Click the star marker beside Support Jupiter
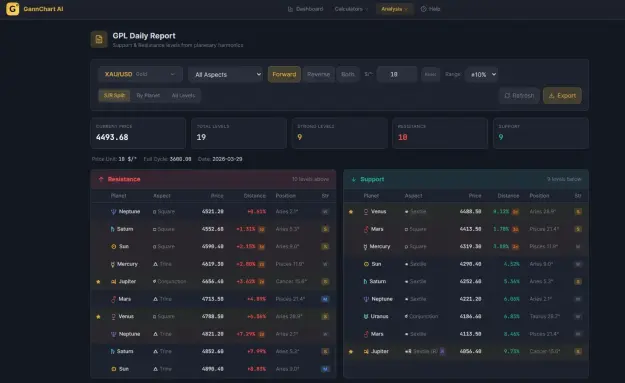The width and height of the screenshot is (625, 383). coord(351,352)
